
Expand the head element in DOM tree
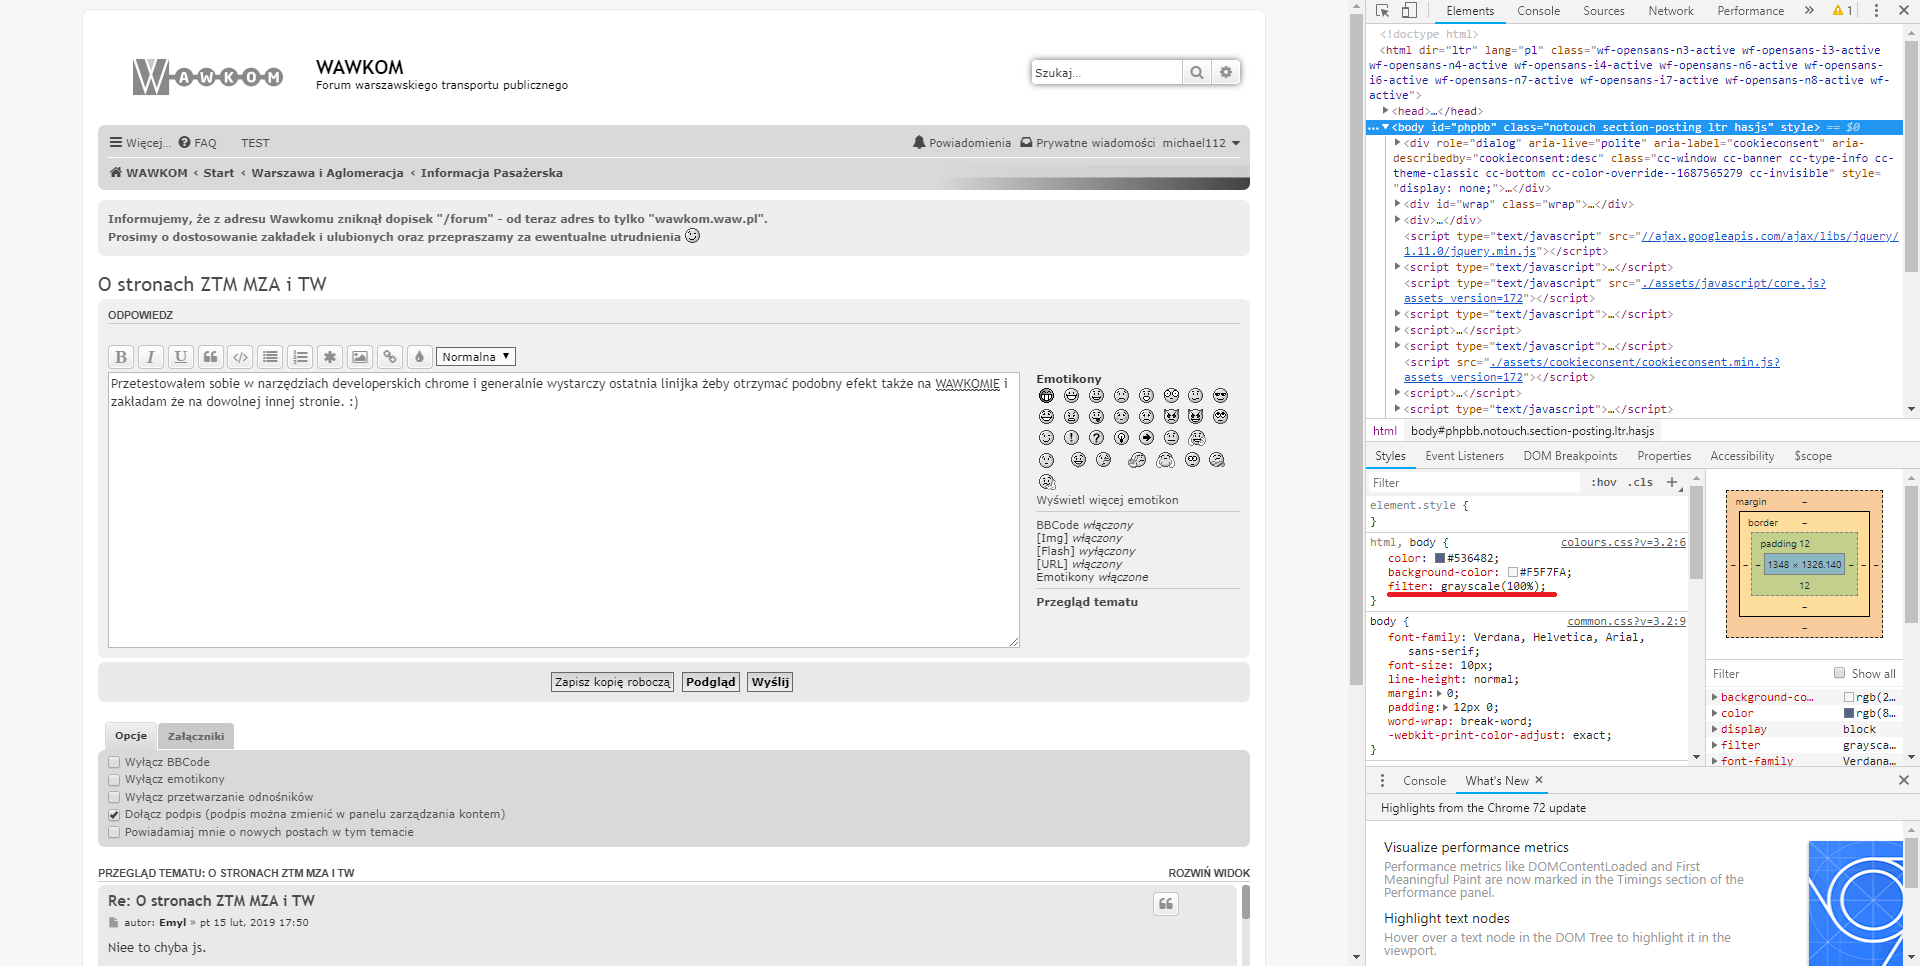click(x=1386, y=111)
